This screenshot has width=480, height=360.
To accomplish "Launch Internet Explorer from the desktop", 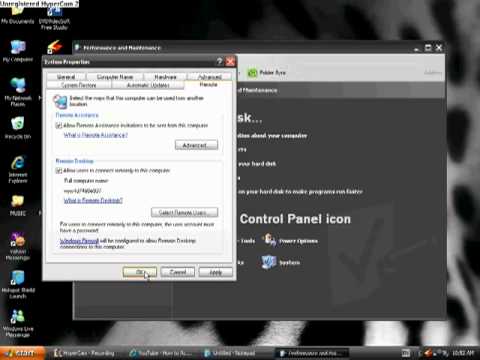I will click(x=18, y=169).
